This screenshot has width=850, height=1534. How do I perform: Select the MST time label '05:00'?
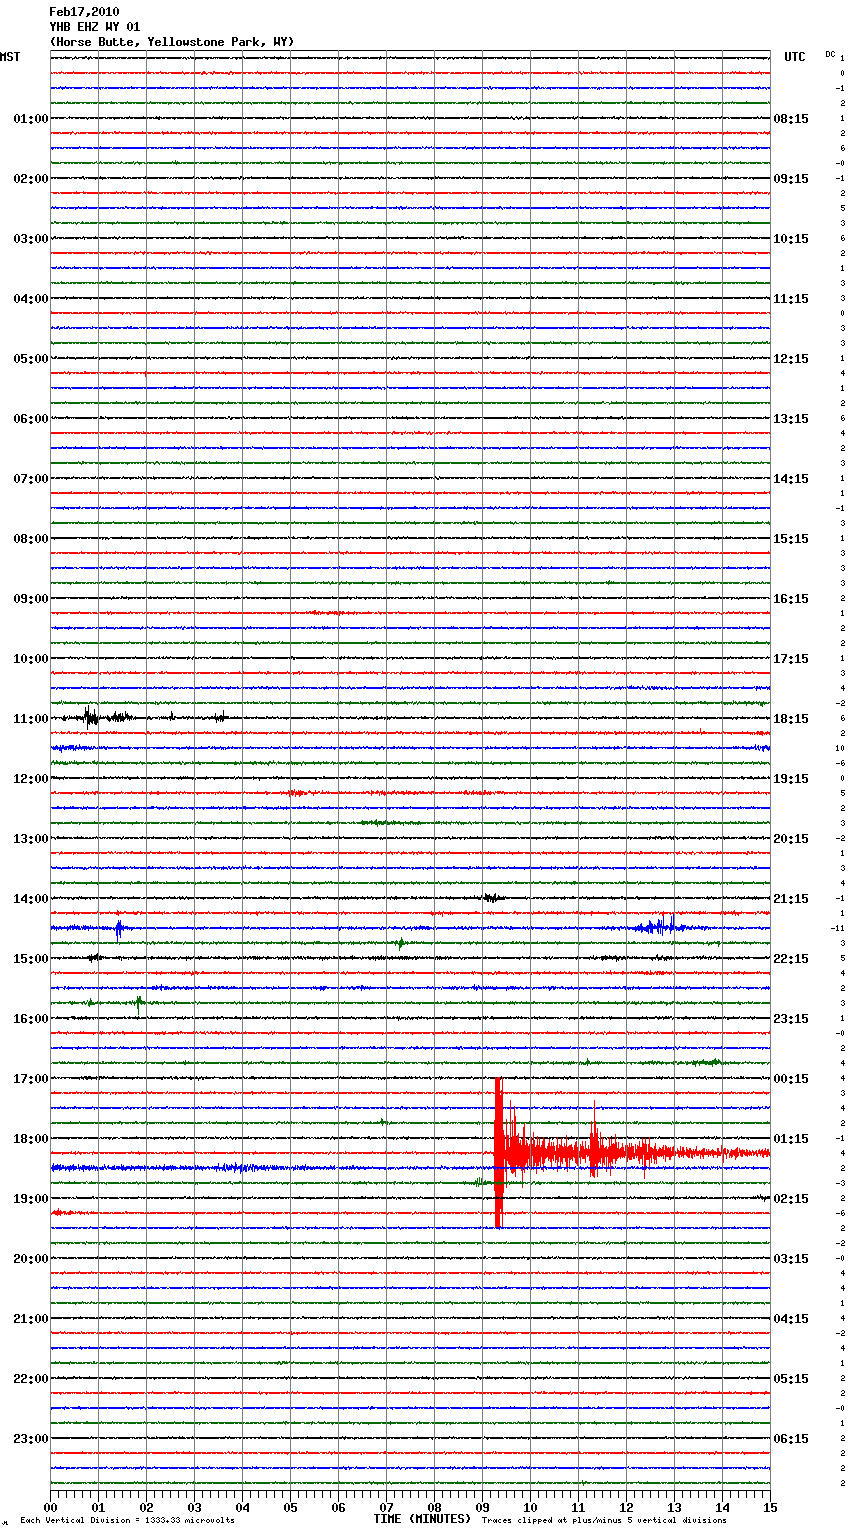pyautogui.click(x=31, y=359)
